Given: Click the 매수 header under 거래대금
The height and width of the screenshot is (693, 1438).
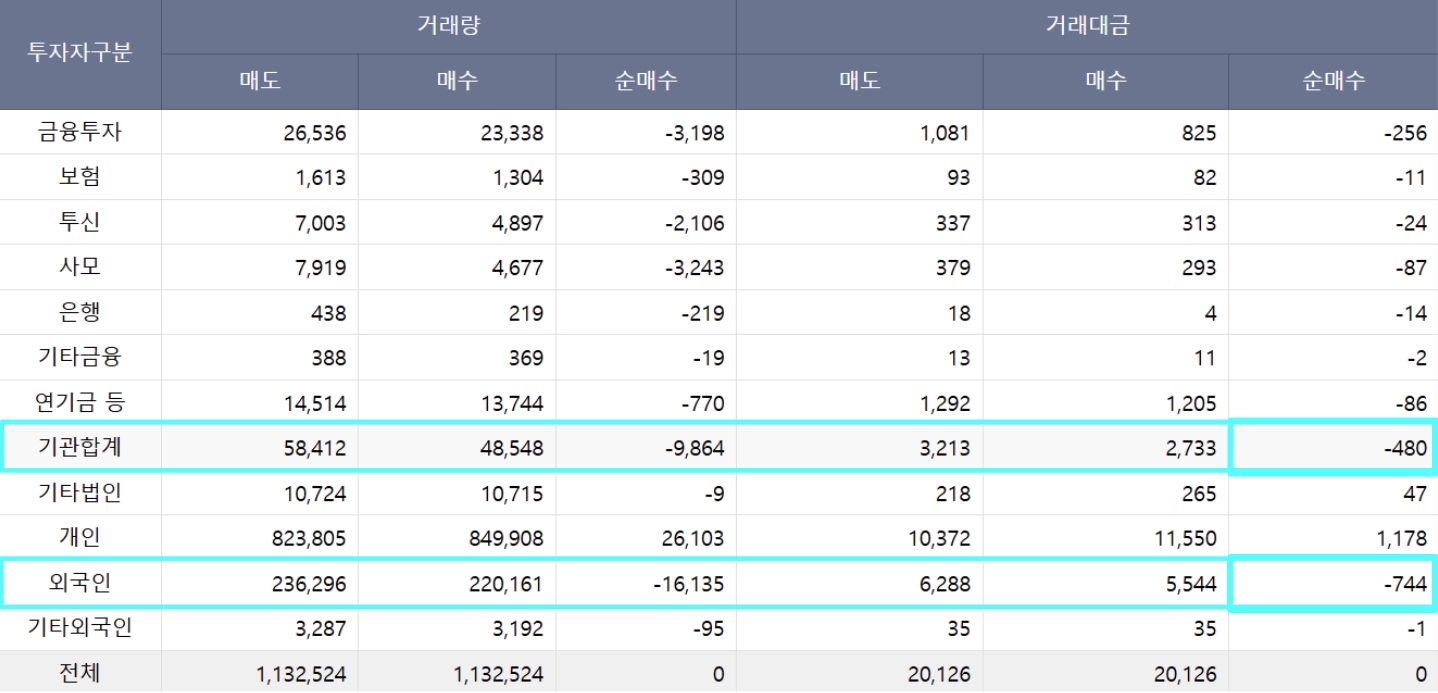Looking at the screenshot, I should click(x=1106, y=82).
